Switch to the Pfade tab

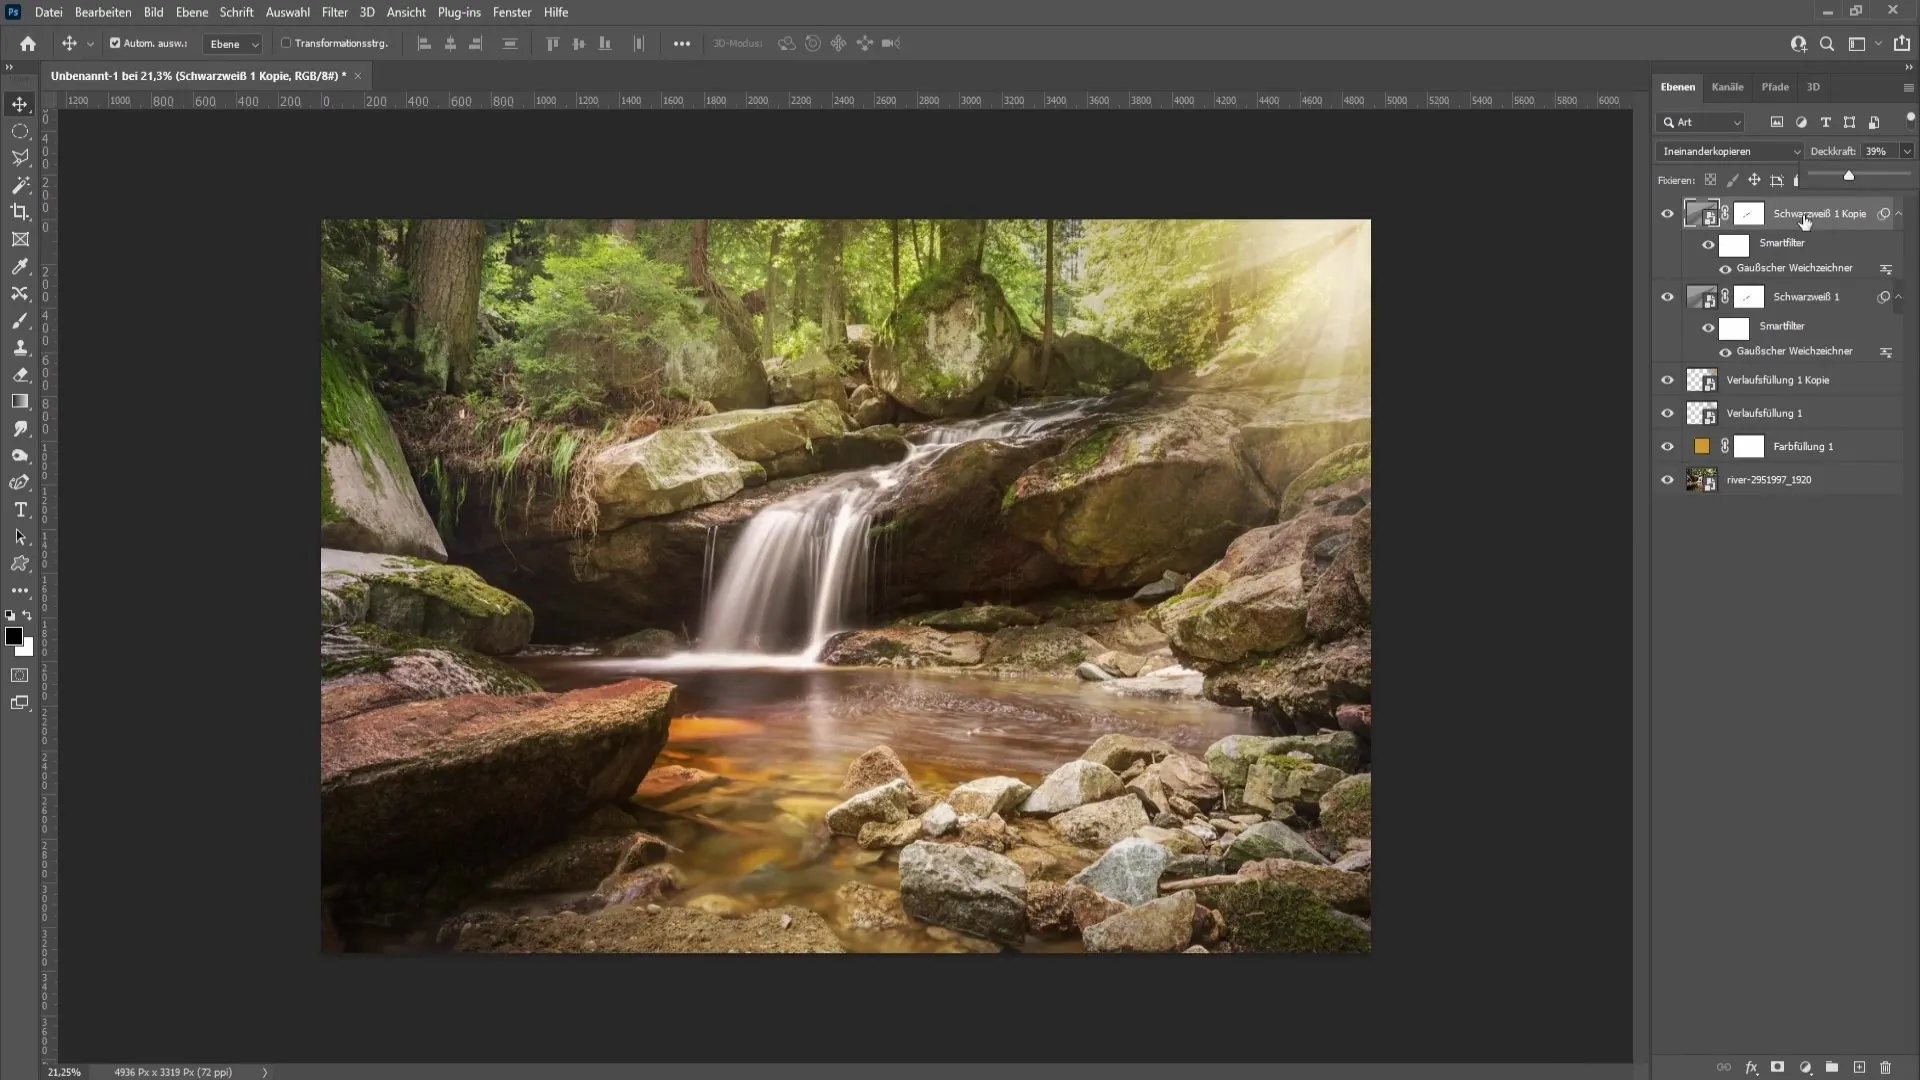[x=1776, y=87]
